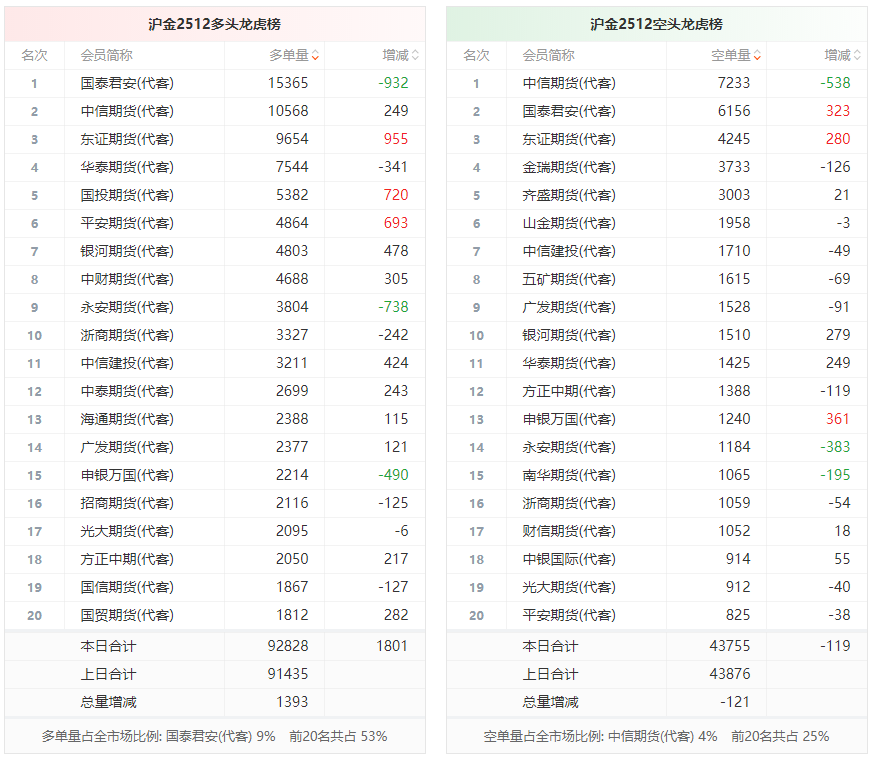Click 会员简称 header in short table
This screenshot has width=875, height=759.
[x=549, y=55]
